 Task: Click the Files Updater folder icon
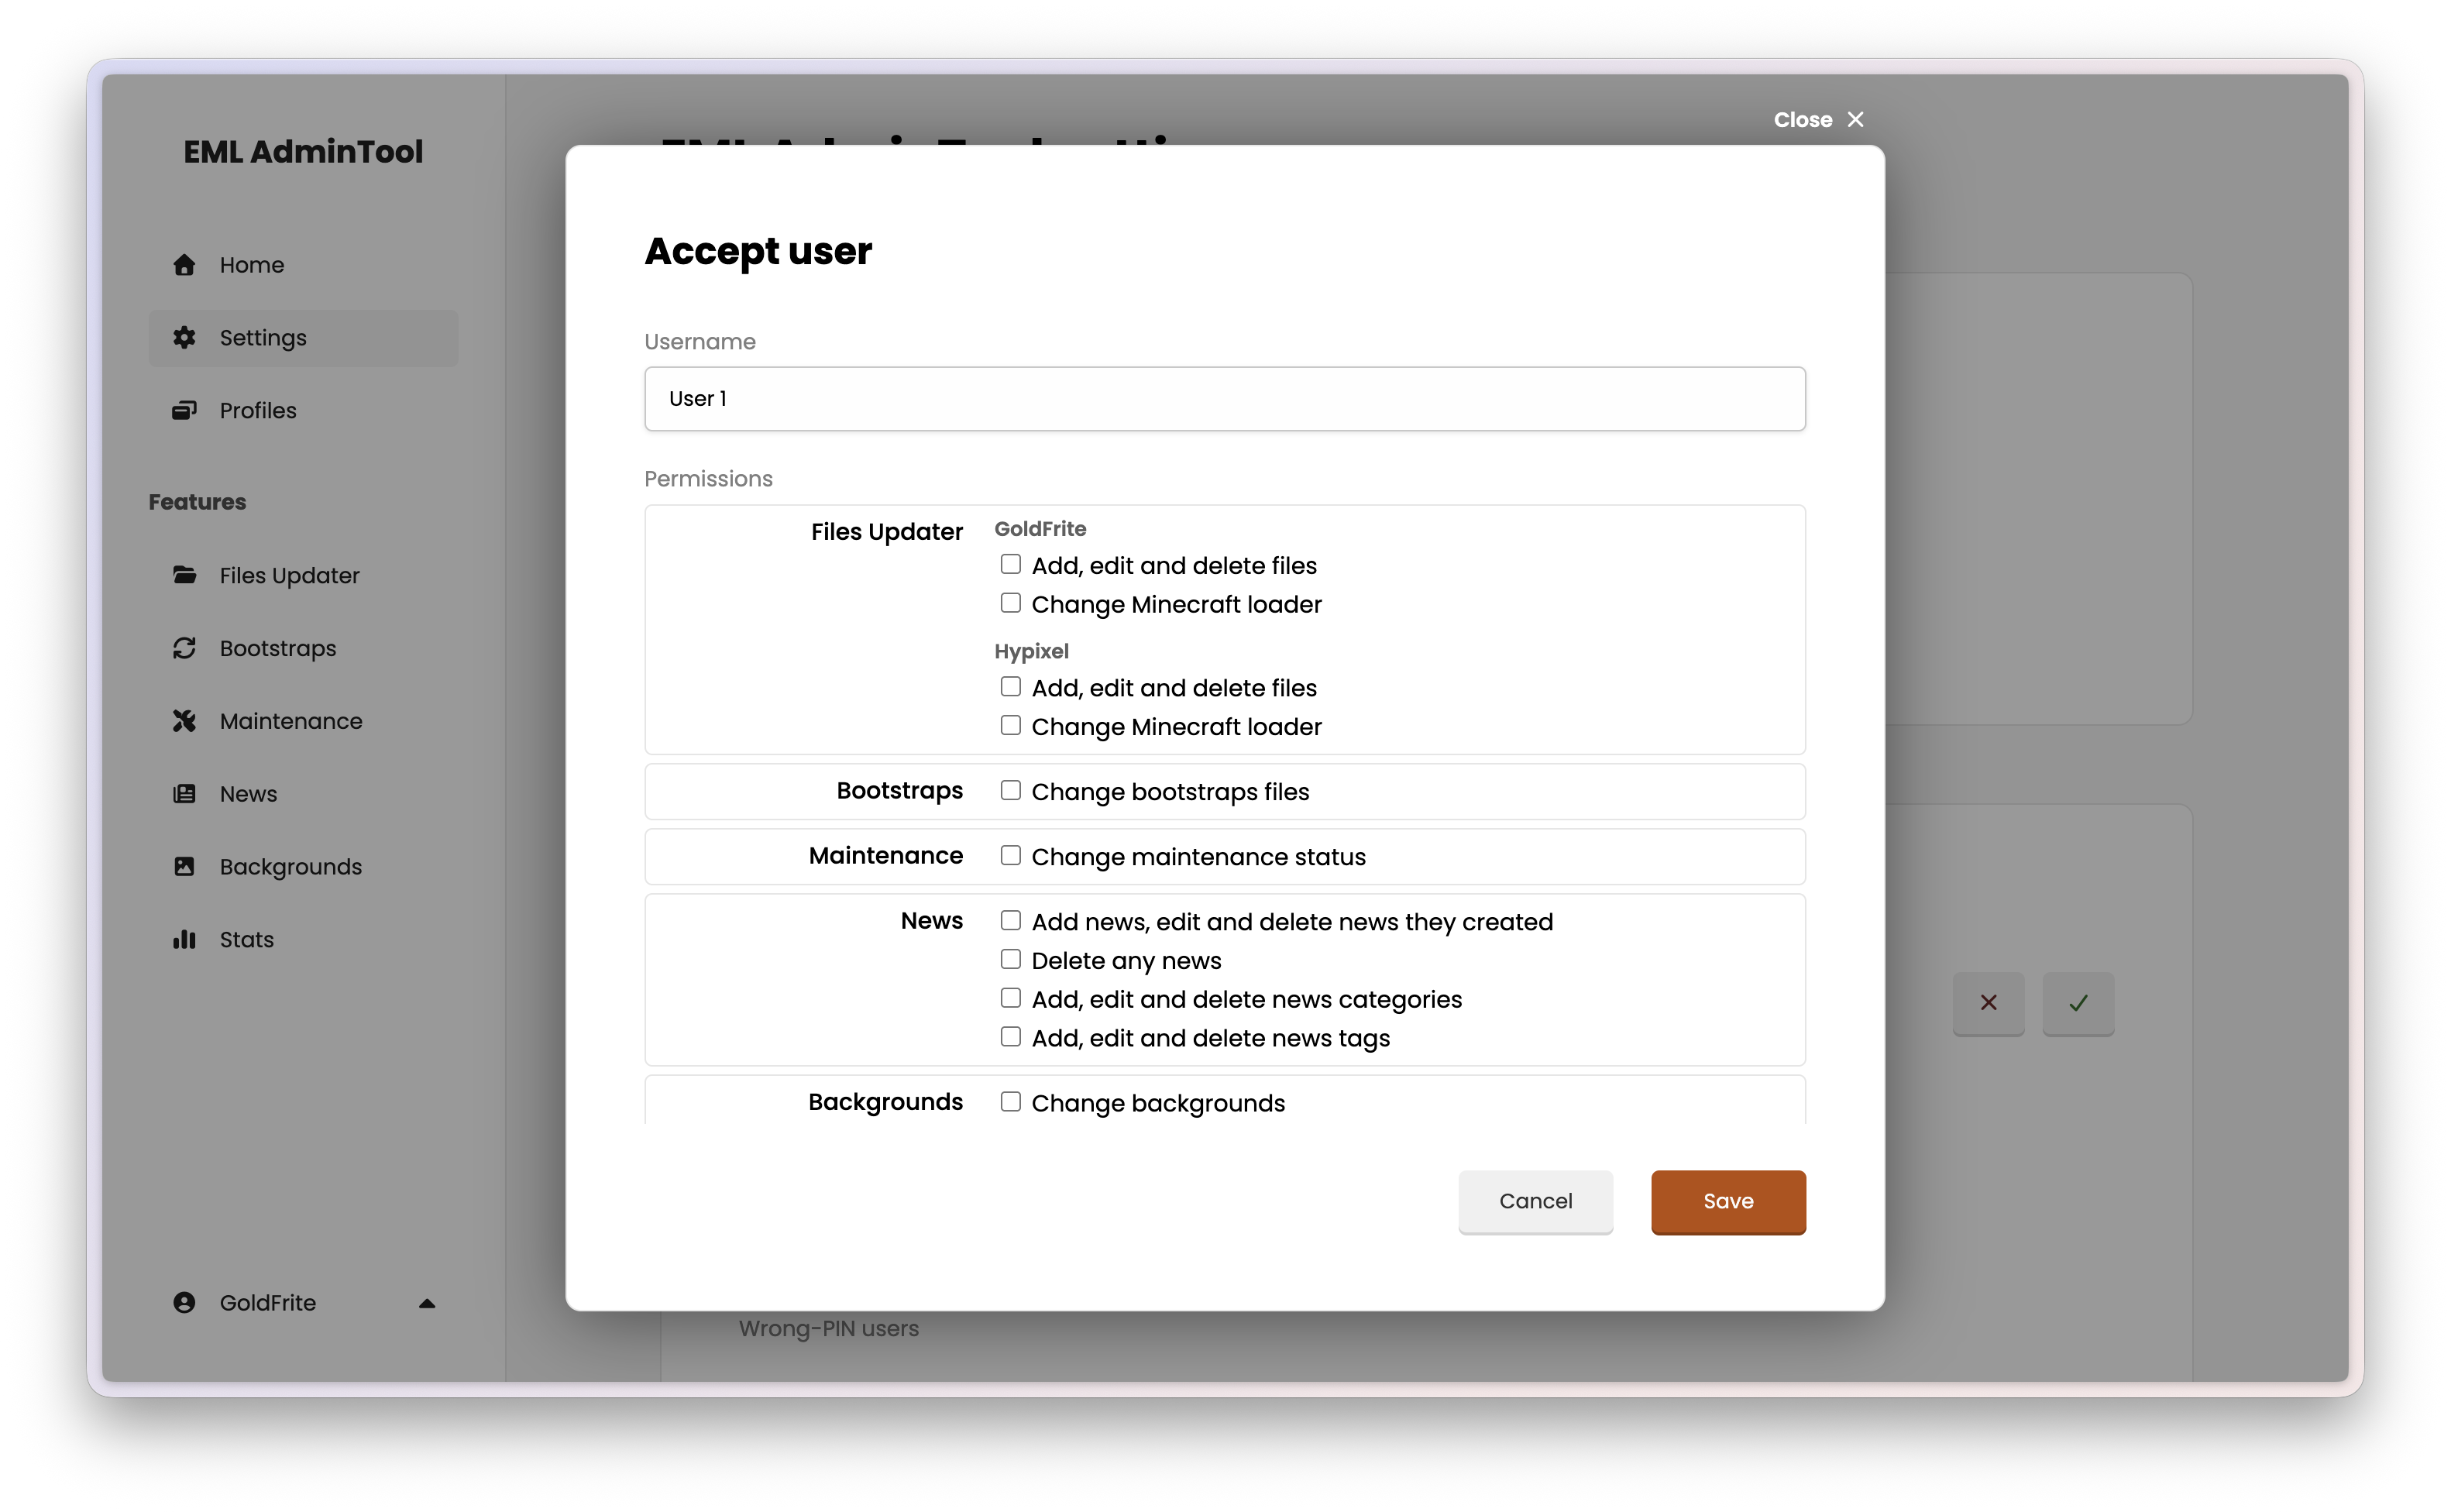[x=184, y=574]
